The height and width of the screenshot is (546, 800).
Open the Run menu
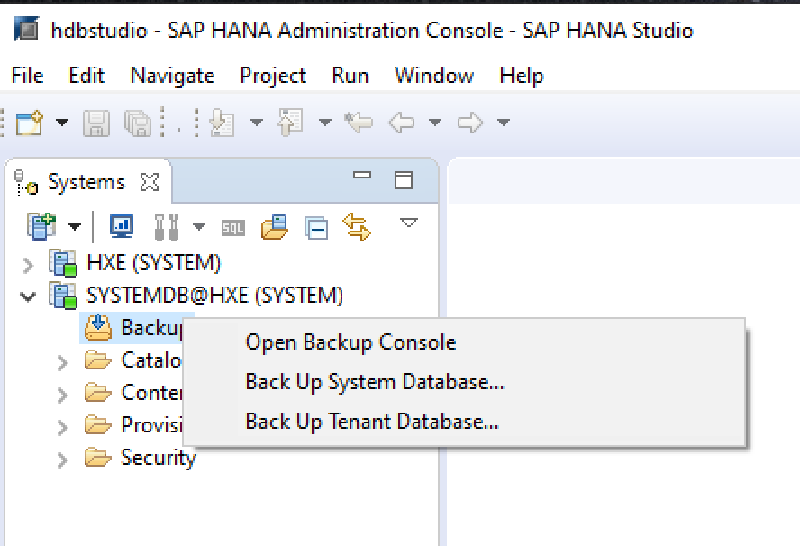tap(350, 76)
